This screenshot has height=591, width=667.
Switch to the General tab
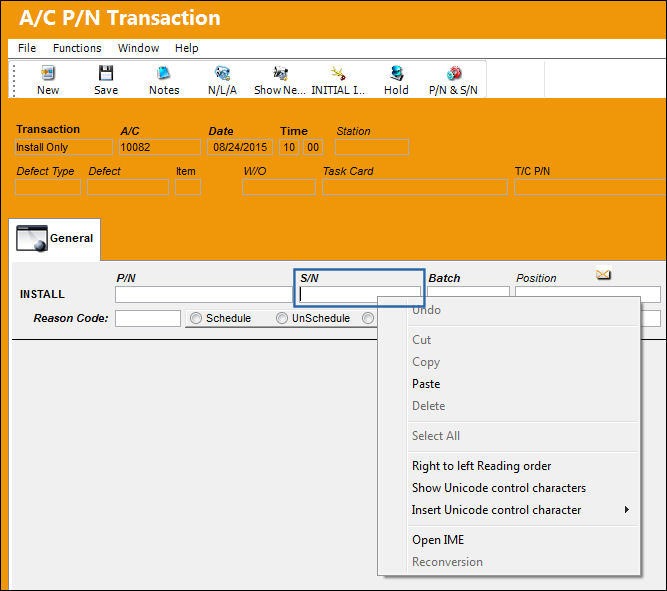click(54, 238)
